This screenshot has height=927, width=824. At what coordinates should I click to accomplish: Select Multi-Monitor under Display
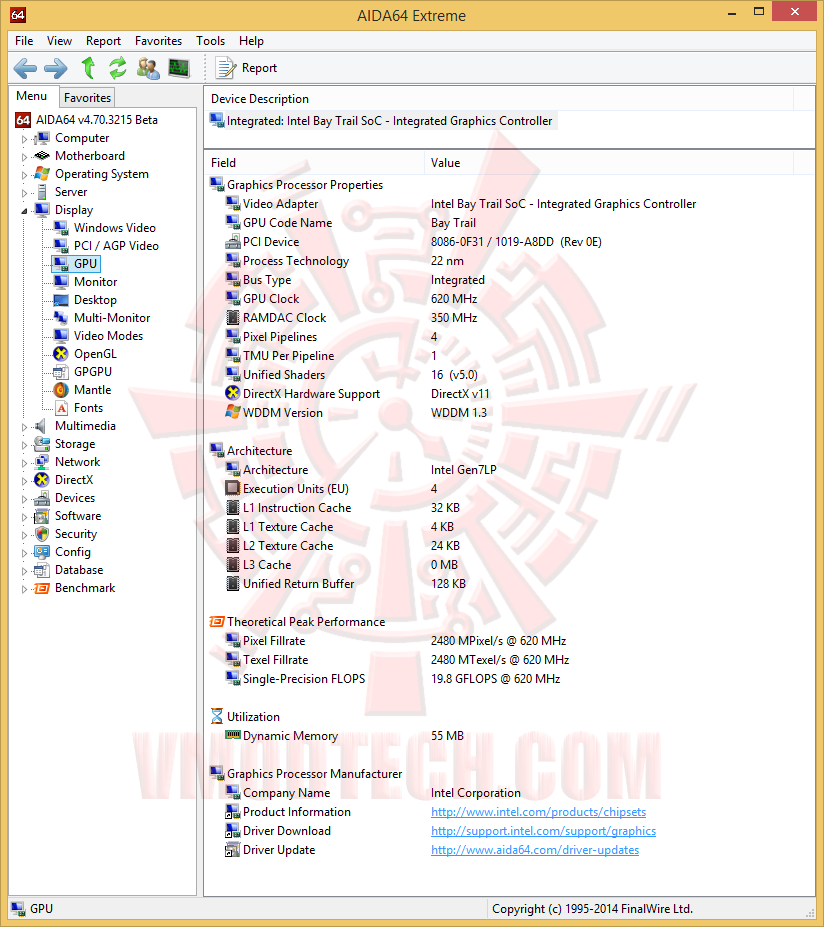[x=112, y=318]
